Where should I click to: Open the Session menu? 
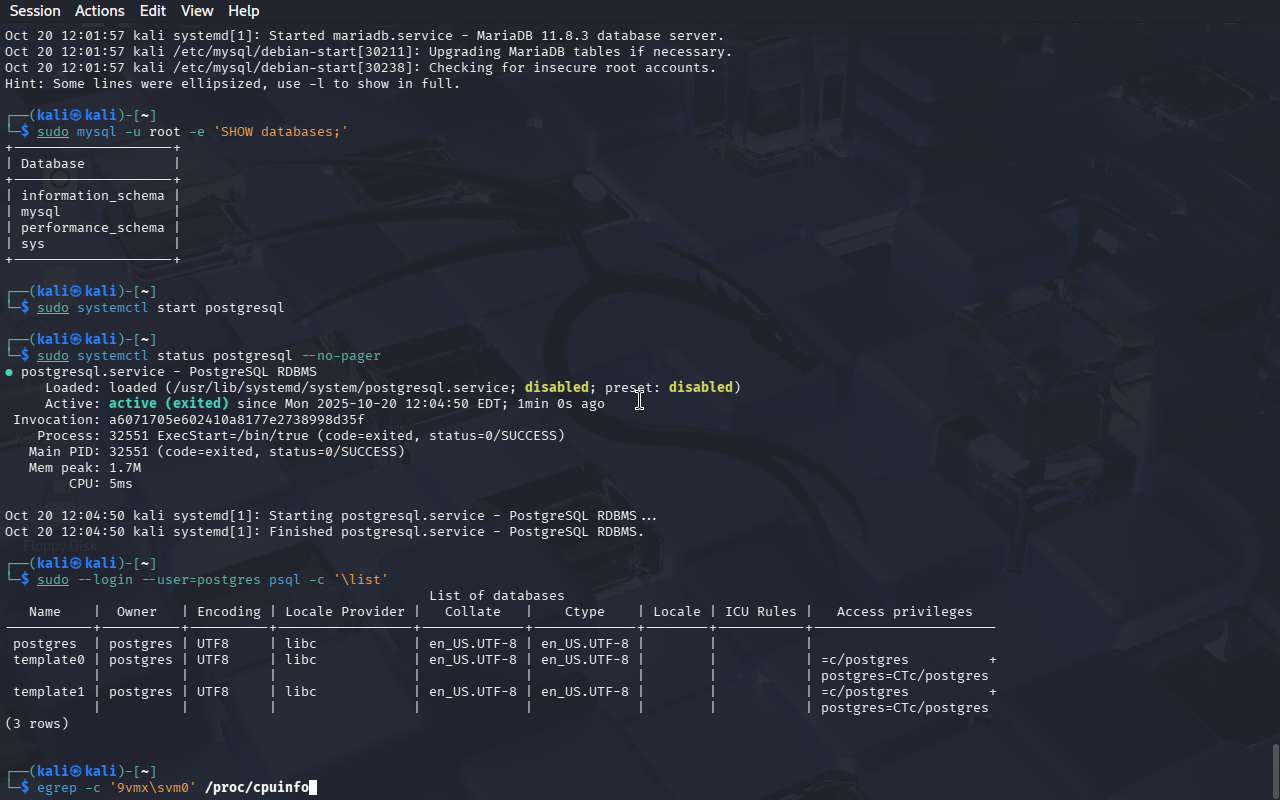(x=35, y=11)
